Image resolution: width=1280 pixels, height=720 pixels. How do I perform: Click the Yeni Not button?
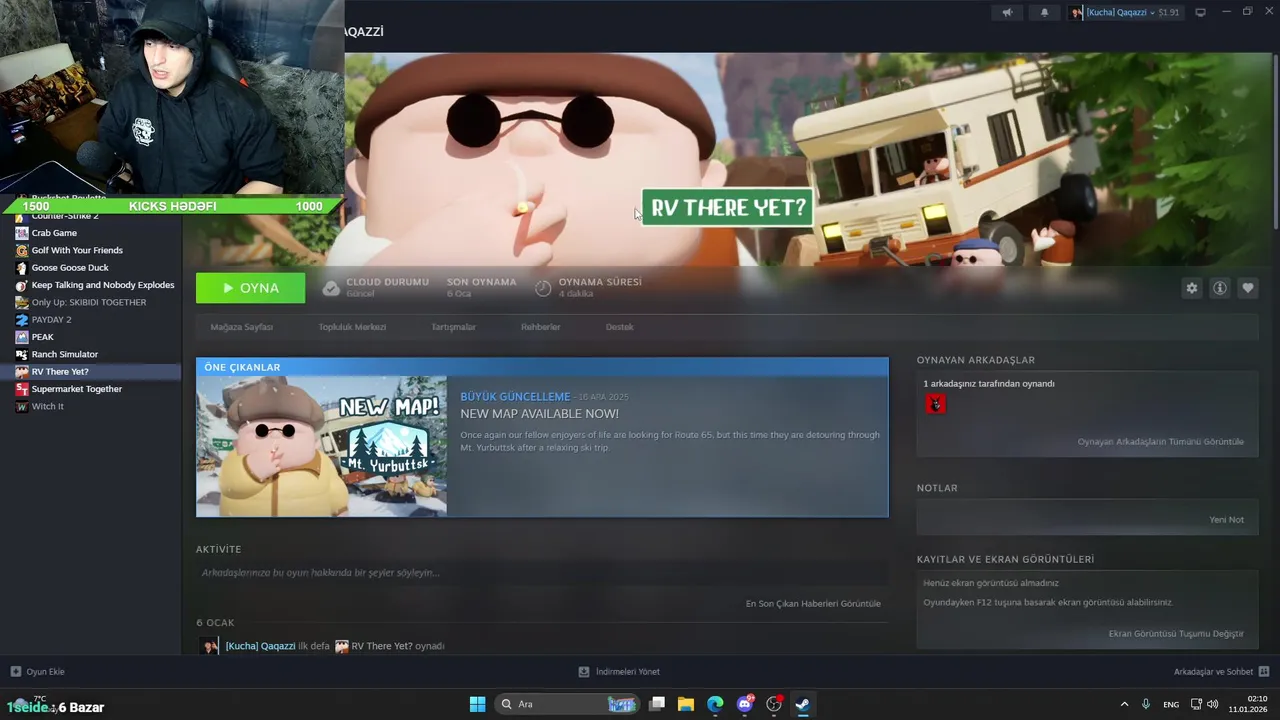(1226, 520)
